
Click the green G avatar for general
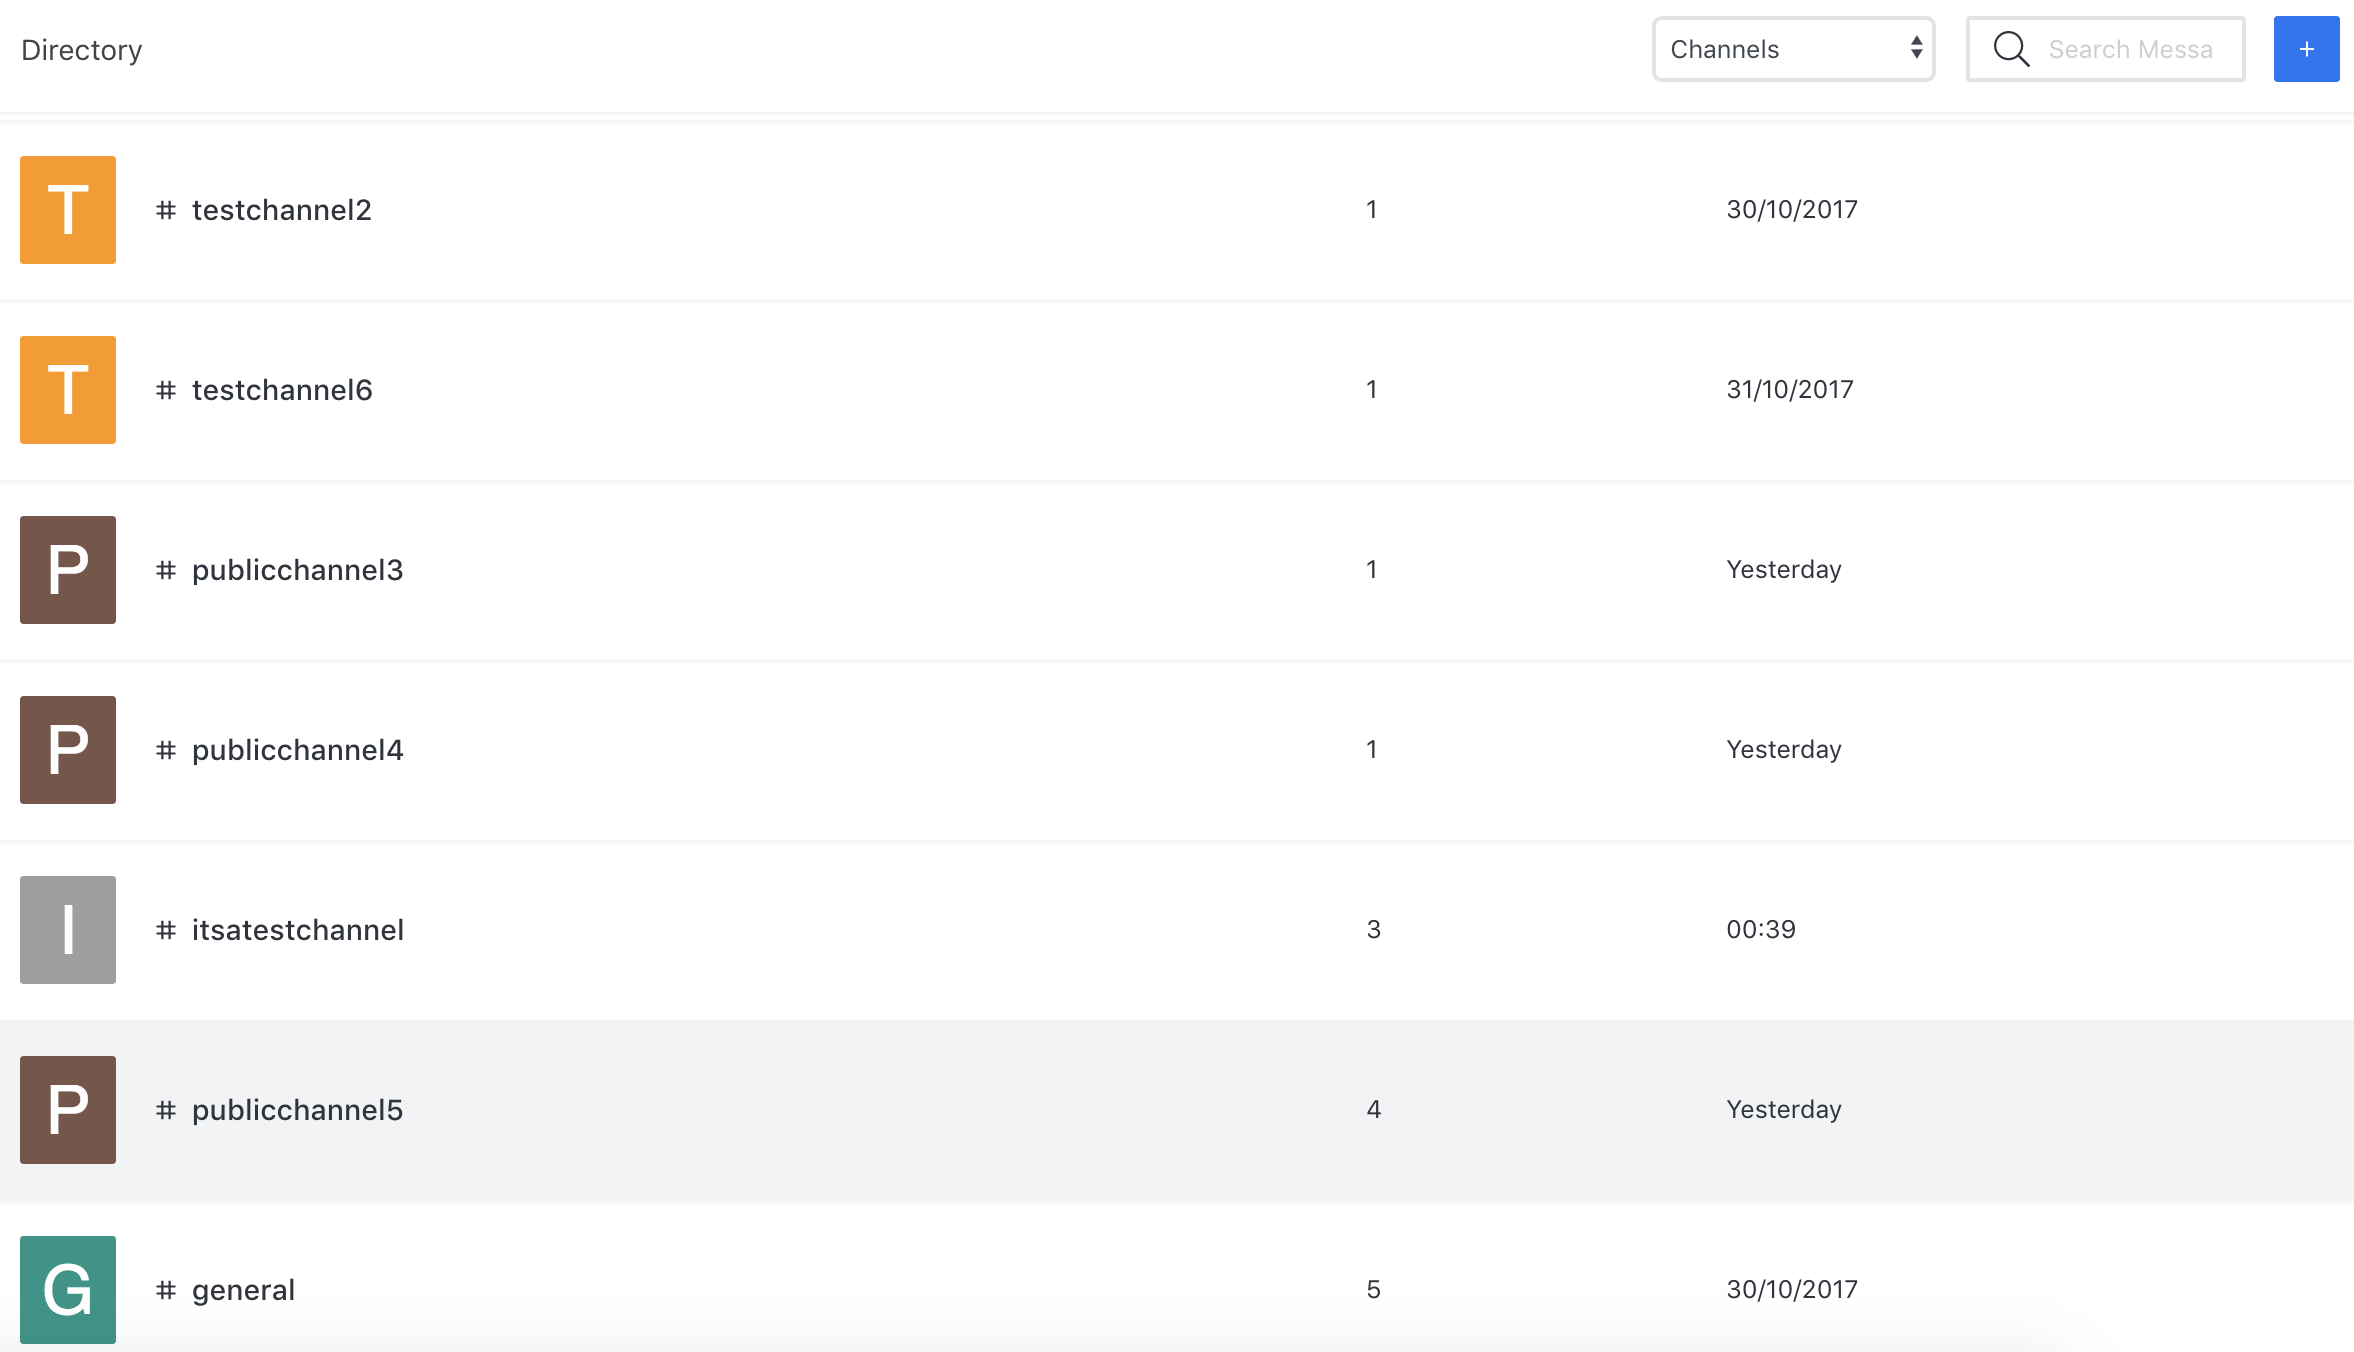(68, 1290)
